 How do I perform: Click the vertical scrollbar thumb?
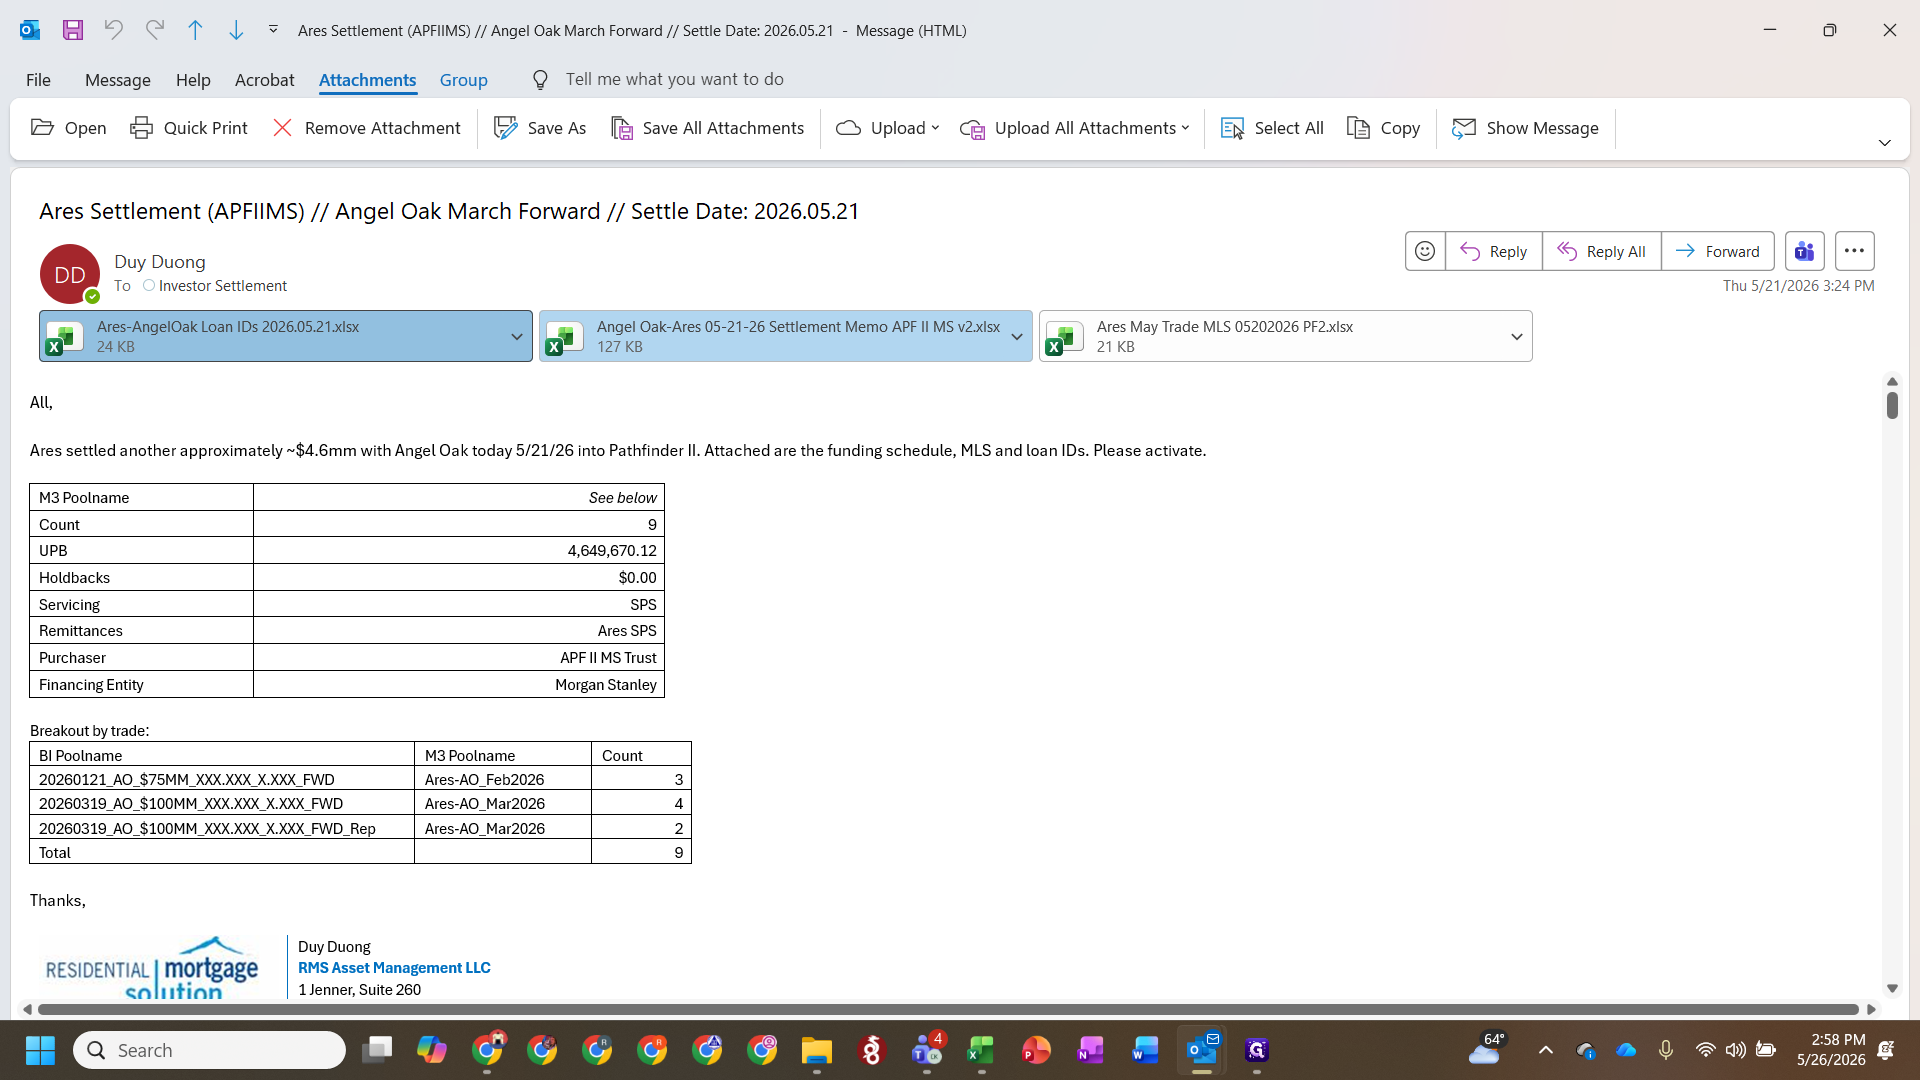click(1892, 405)
